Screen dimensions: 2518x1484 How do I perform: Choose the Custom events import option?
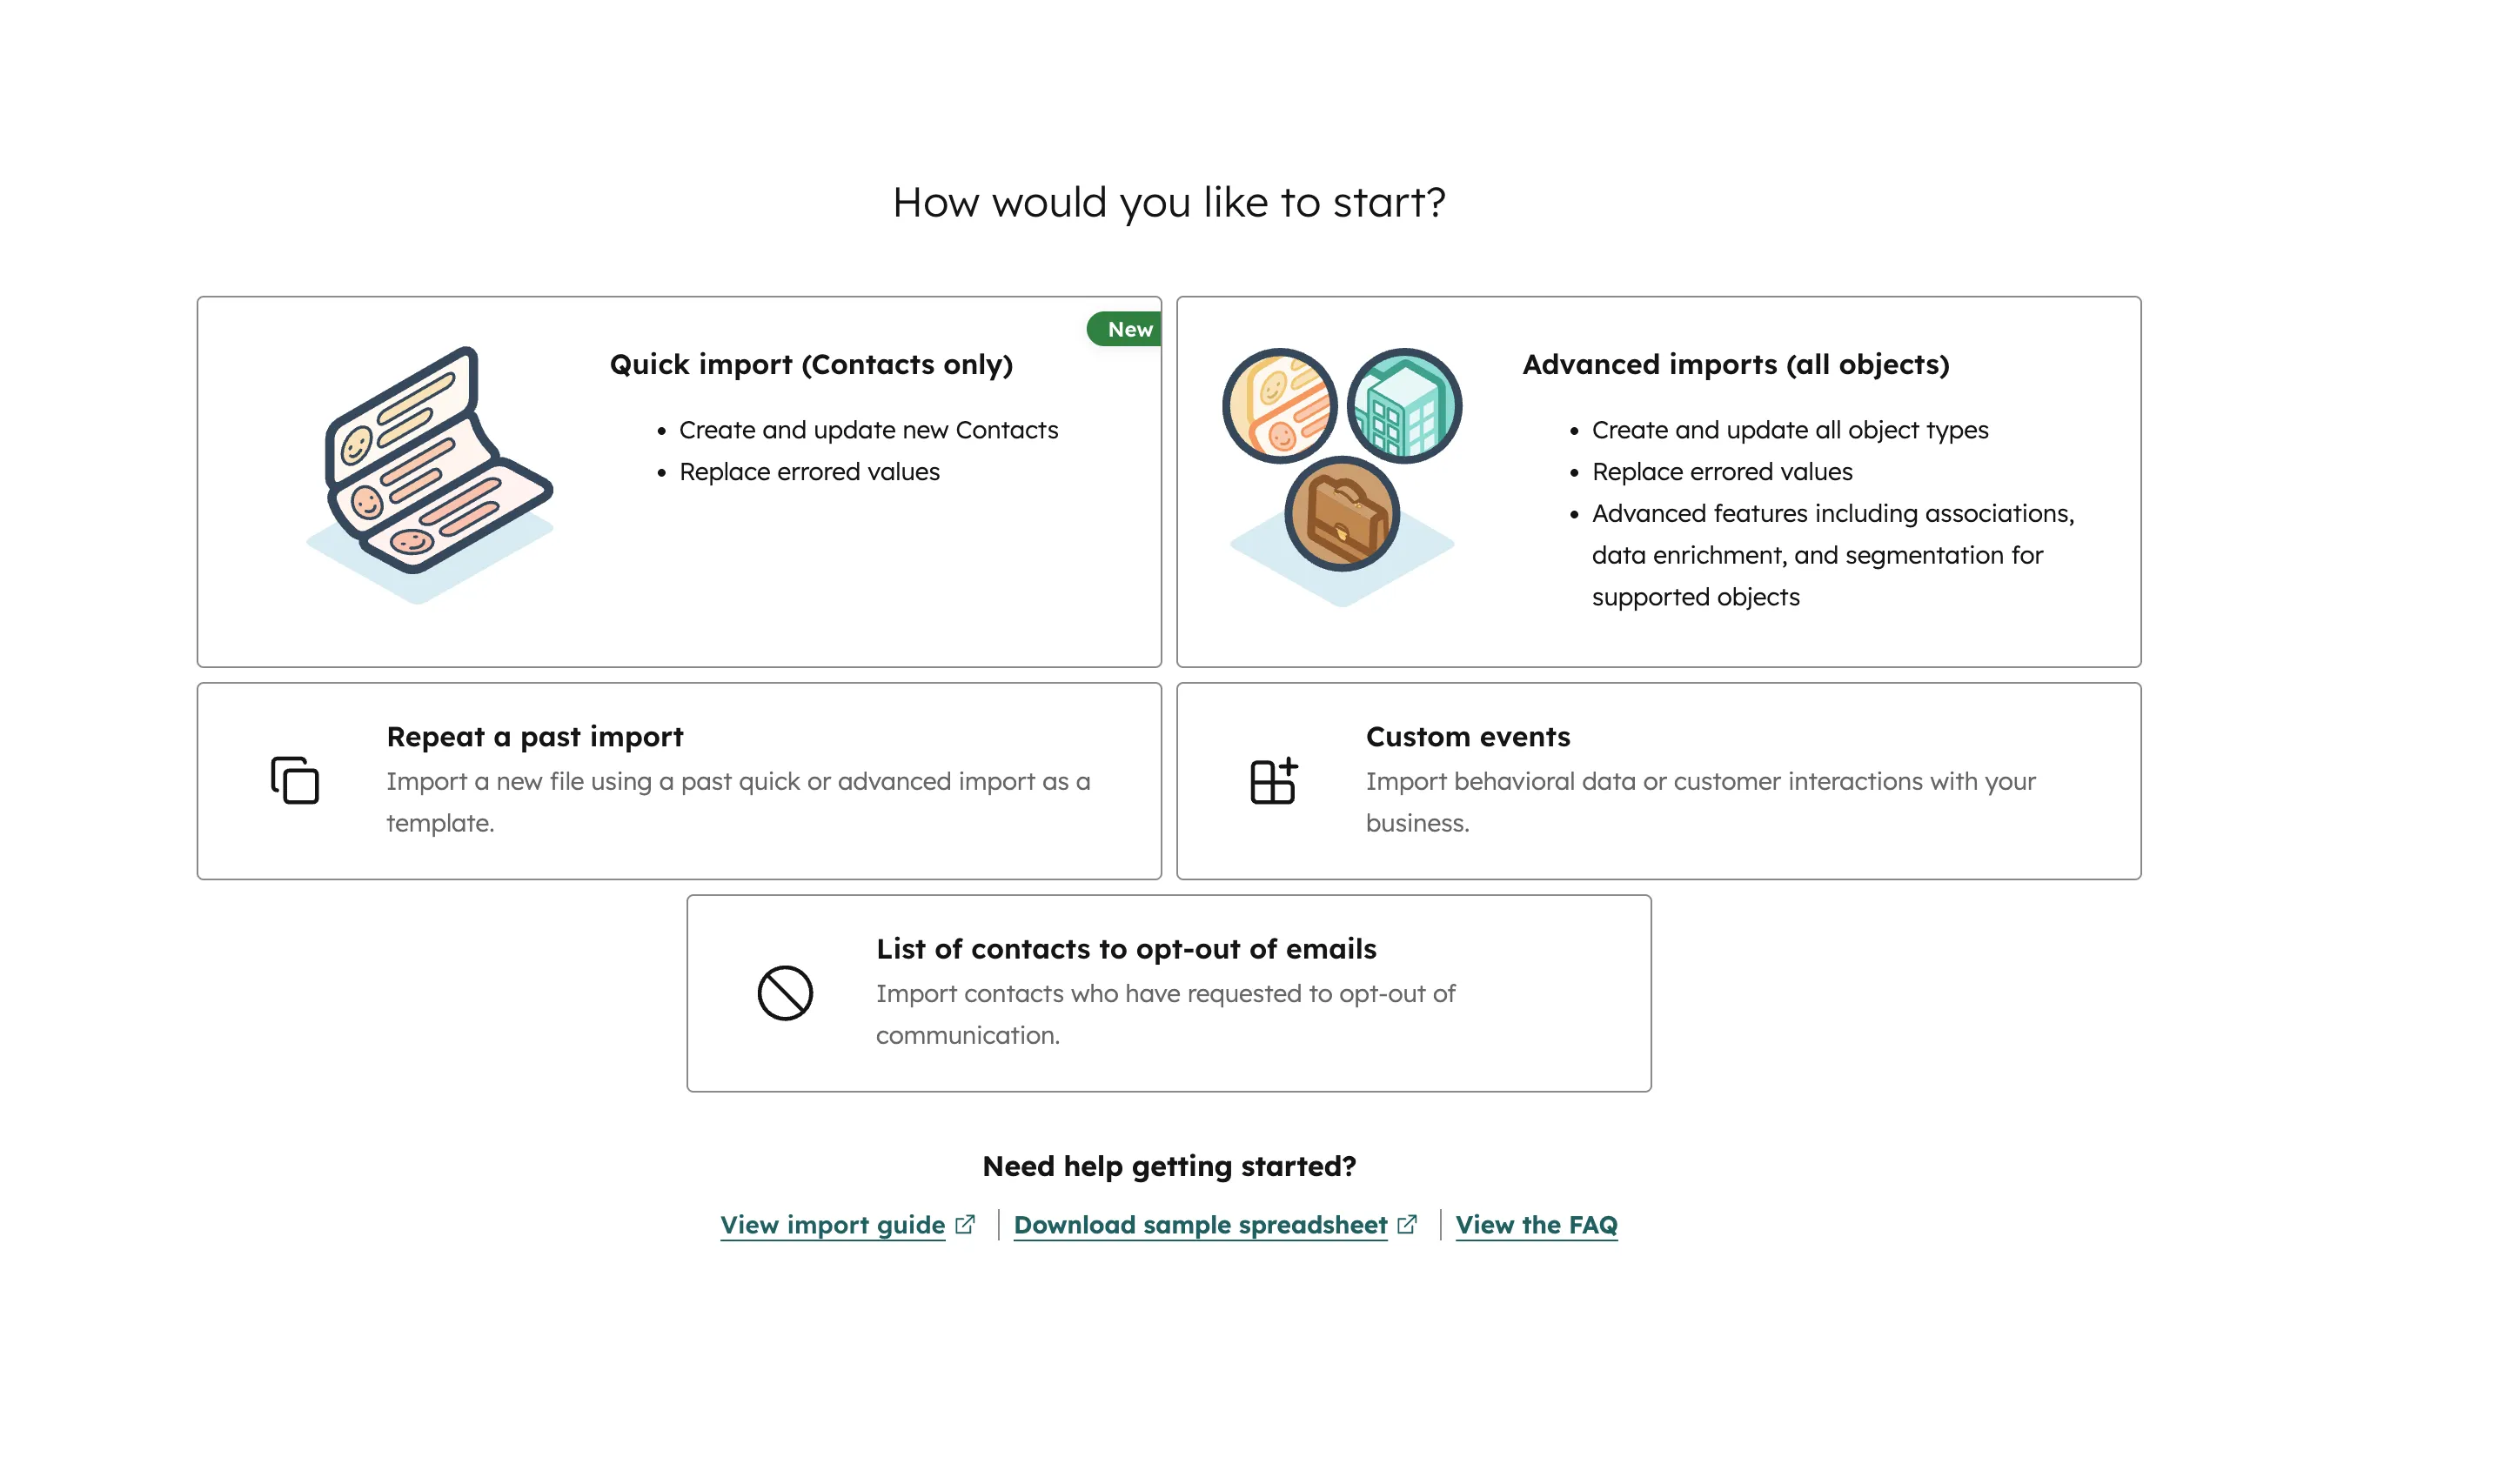tap(1658, 781)
